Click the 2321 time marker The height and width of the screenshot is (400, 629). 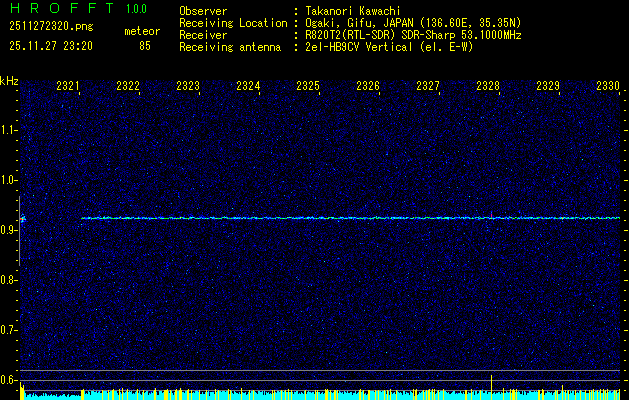[x=68, y=85]
